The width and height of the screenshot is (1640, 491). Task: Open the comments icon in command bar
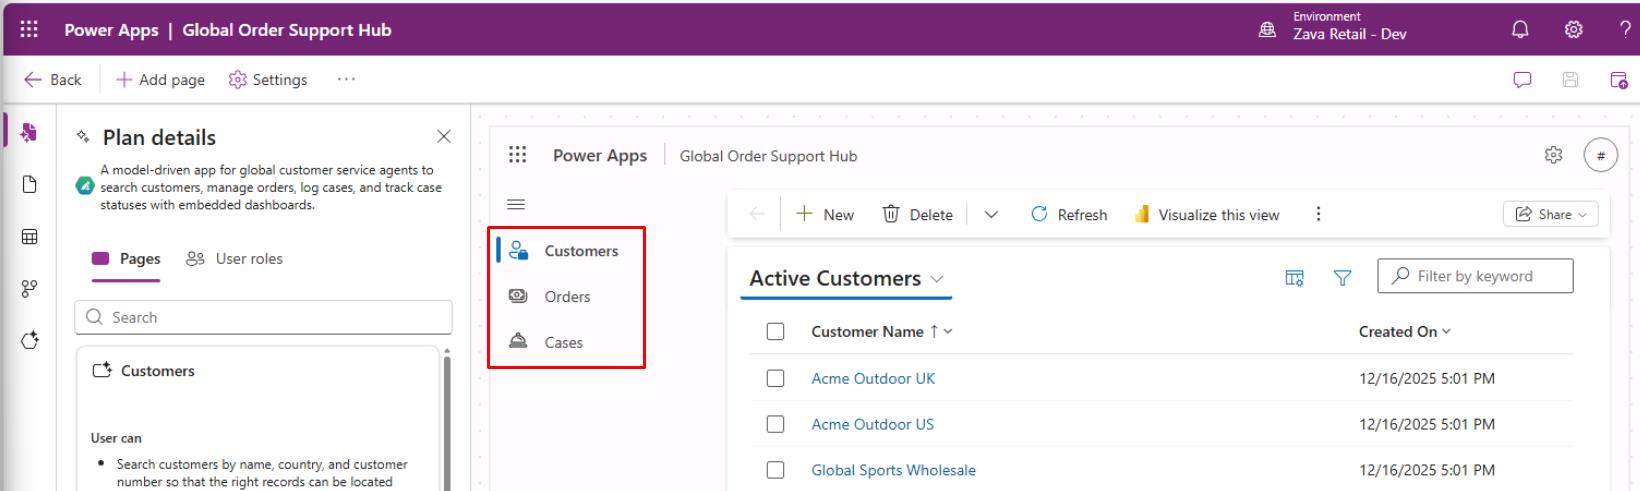click(1522, 80)
